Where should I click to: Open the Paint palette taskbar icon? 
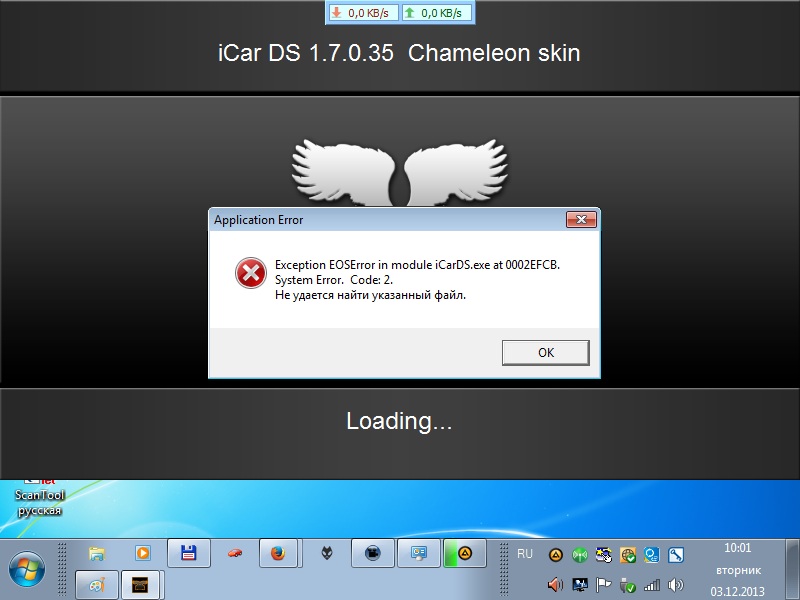96,585
